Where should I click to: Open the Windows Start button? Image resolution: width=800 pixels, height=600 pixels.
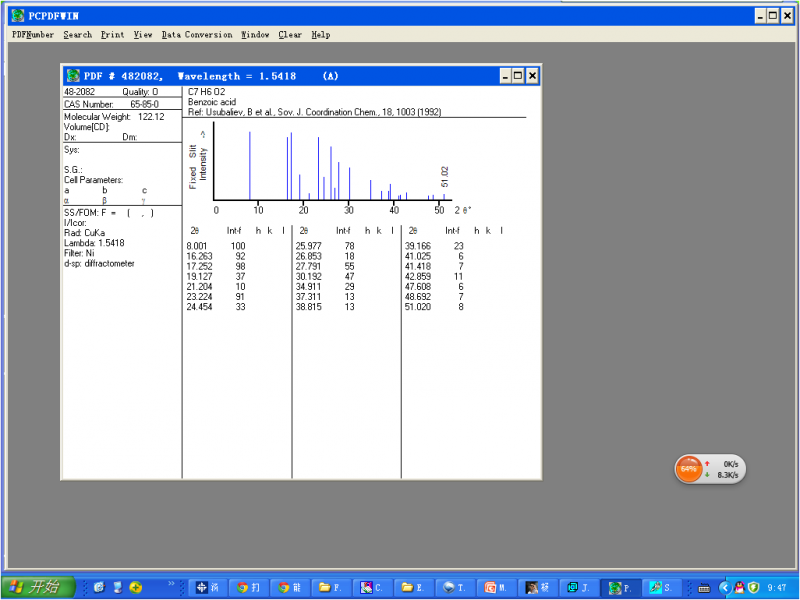(38, 588)
